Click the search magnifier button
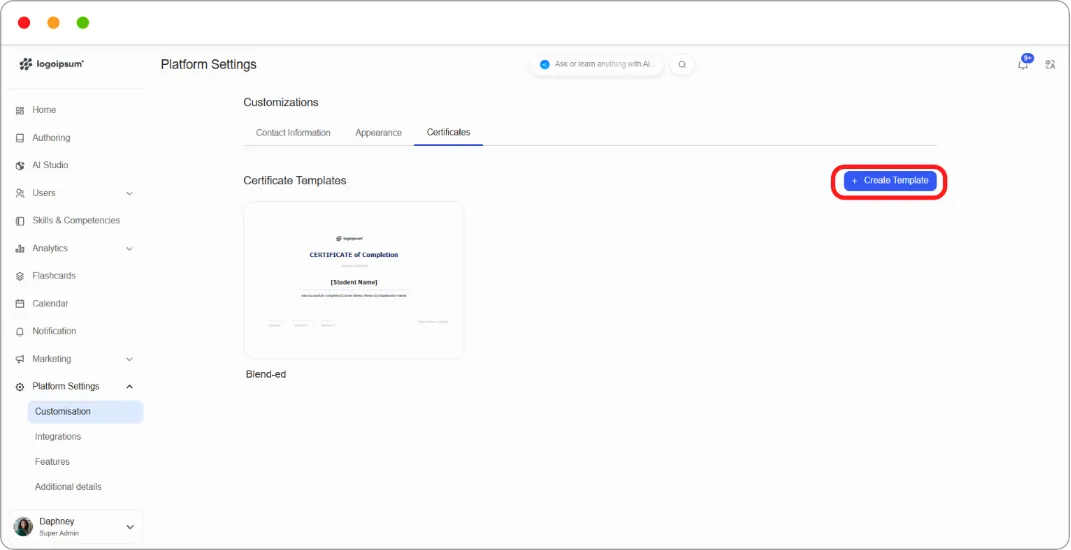 coord(682,64)
